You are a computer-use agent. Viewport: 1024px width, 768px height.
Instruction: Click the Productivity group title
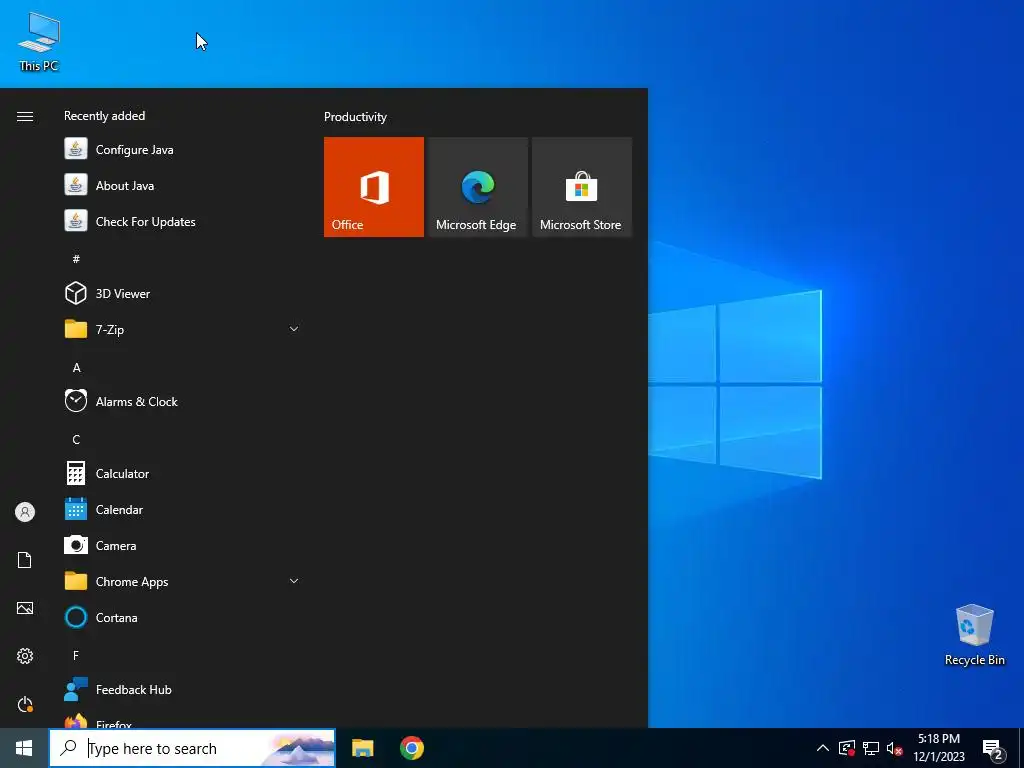point(355,117)
